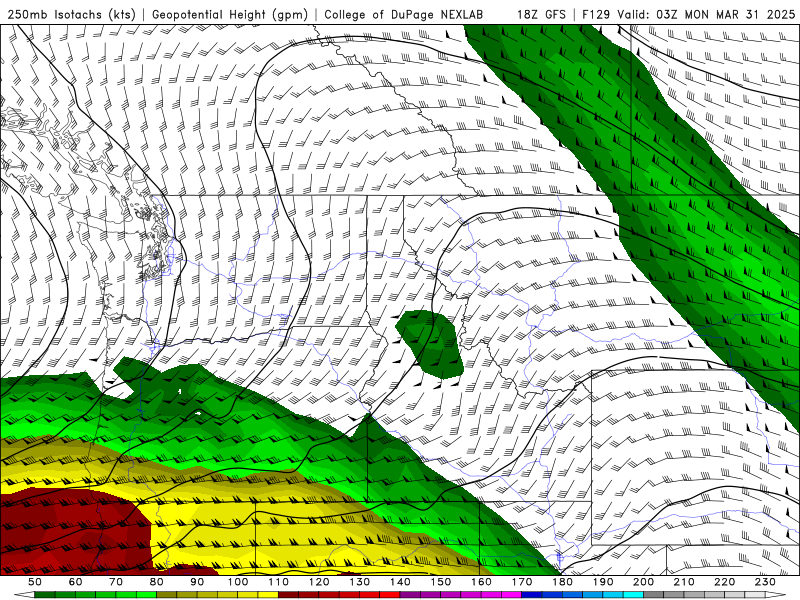Click the '200' value on the color scale
This screenshot has width=800, height=600.
(644, 582)
